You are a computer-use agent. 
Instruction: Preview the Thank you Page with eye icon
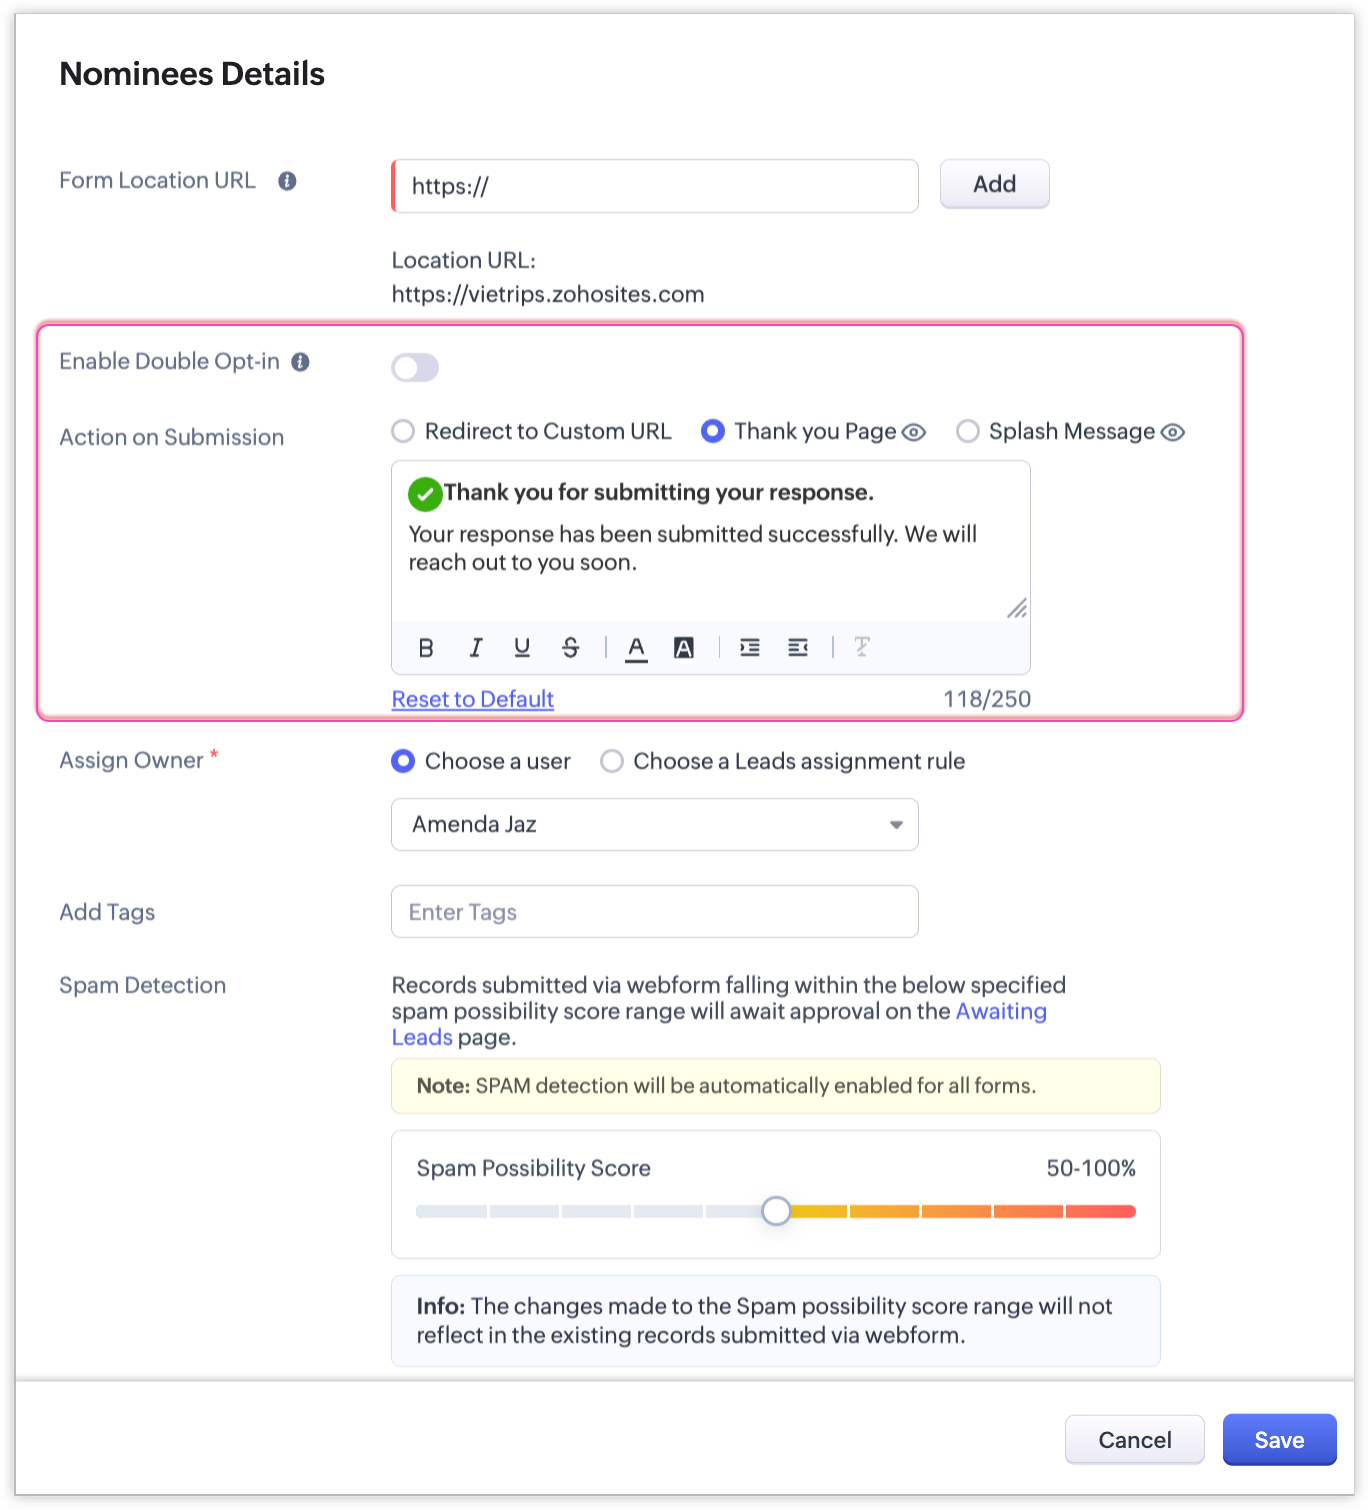coord(914,432)
